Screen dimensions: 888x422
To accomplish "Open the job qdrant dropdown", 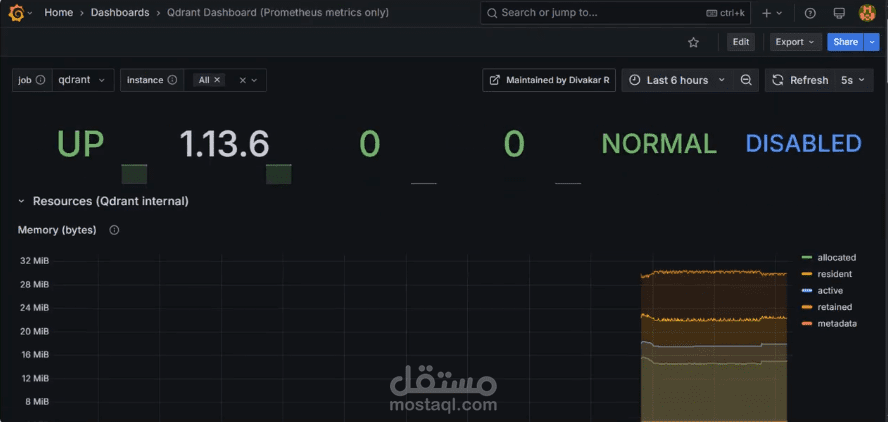I will pyautogui.click(x=83, y=80).
